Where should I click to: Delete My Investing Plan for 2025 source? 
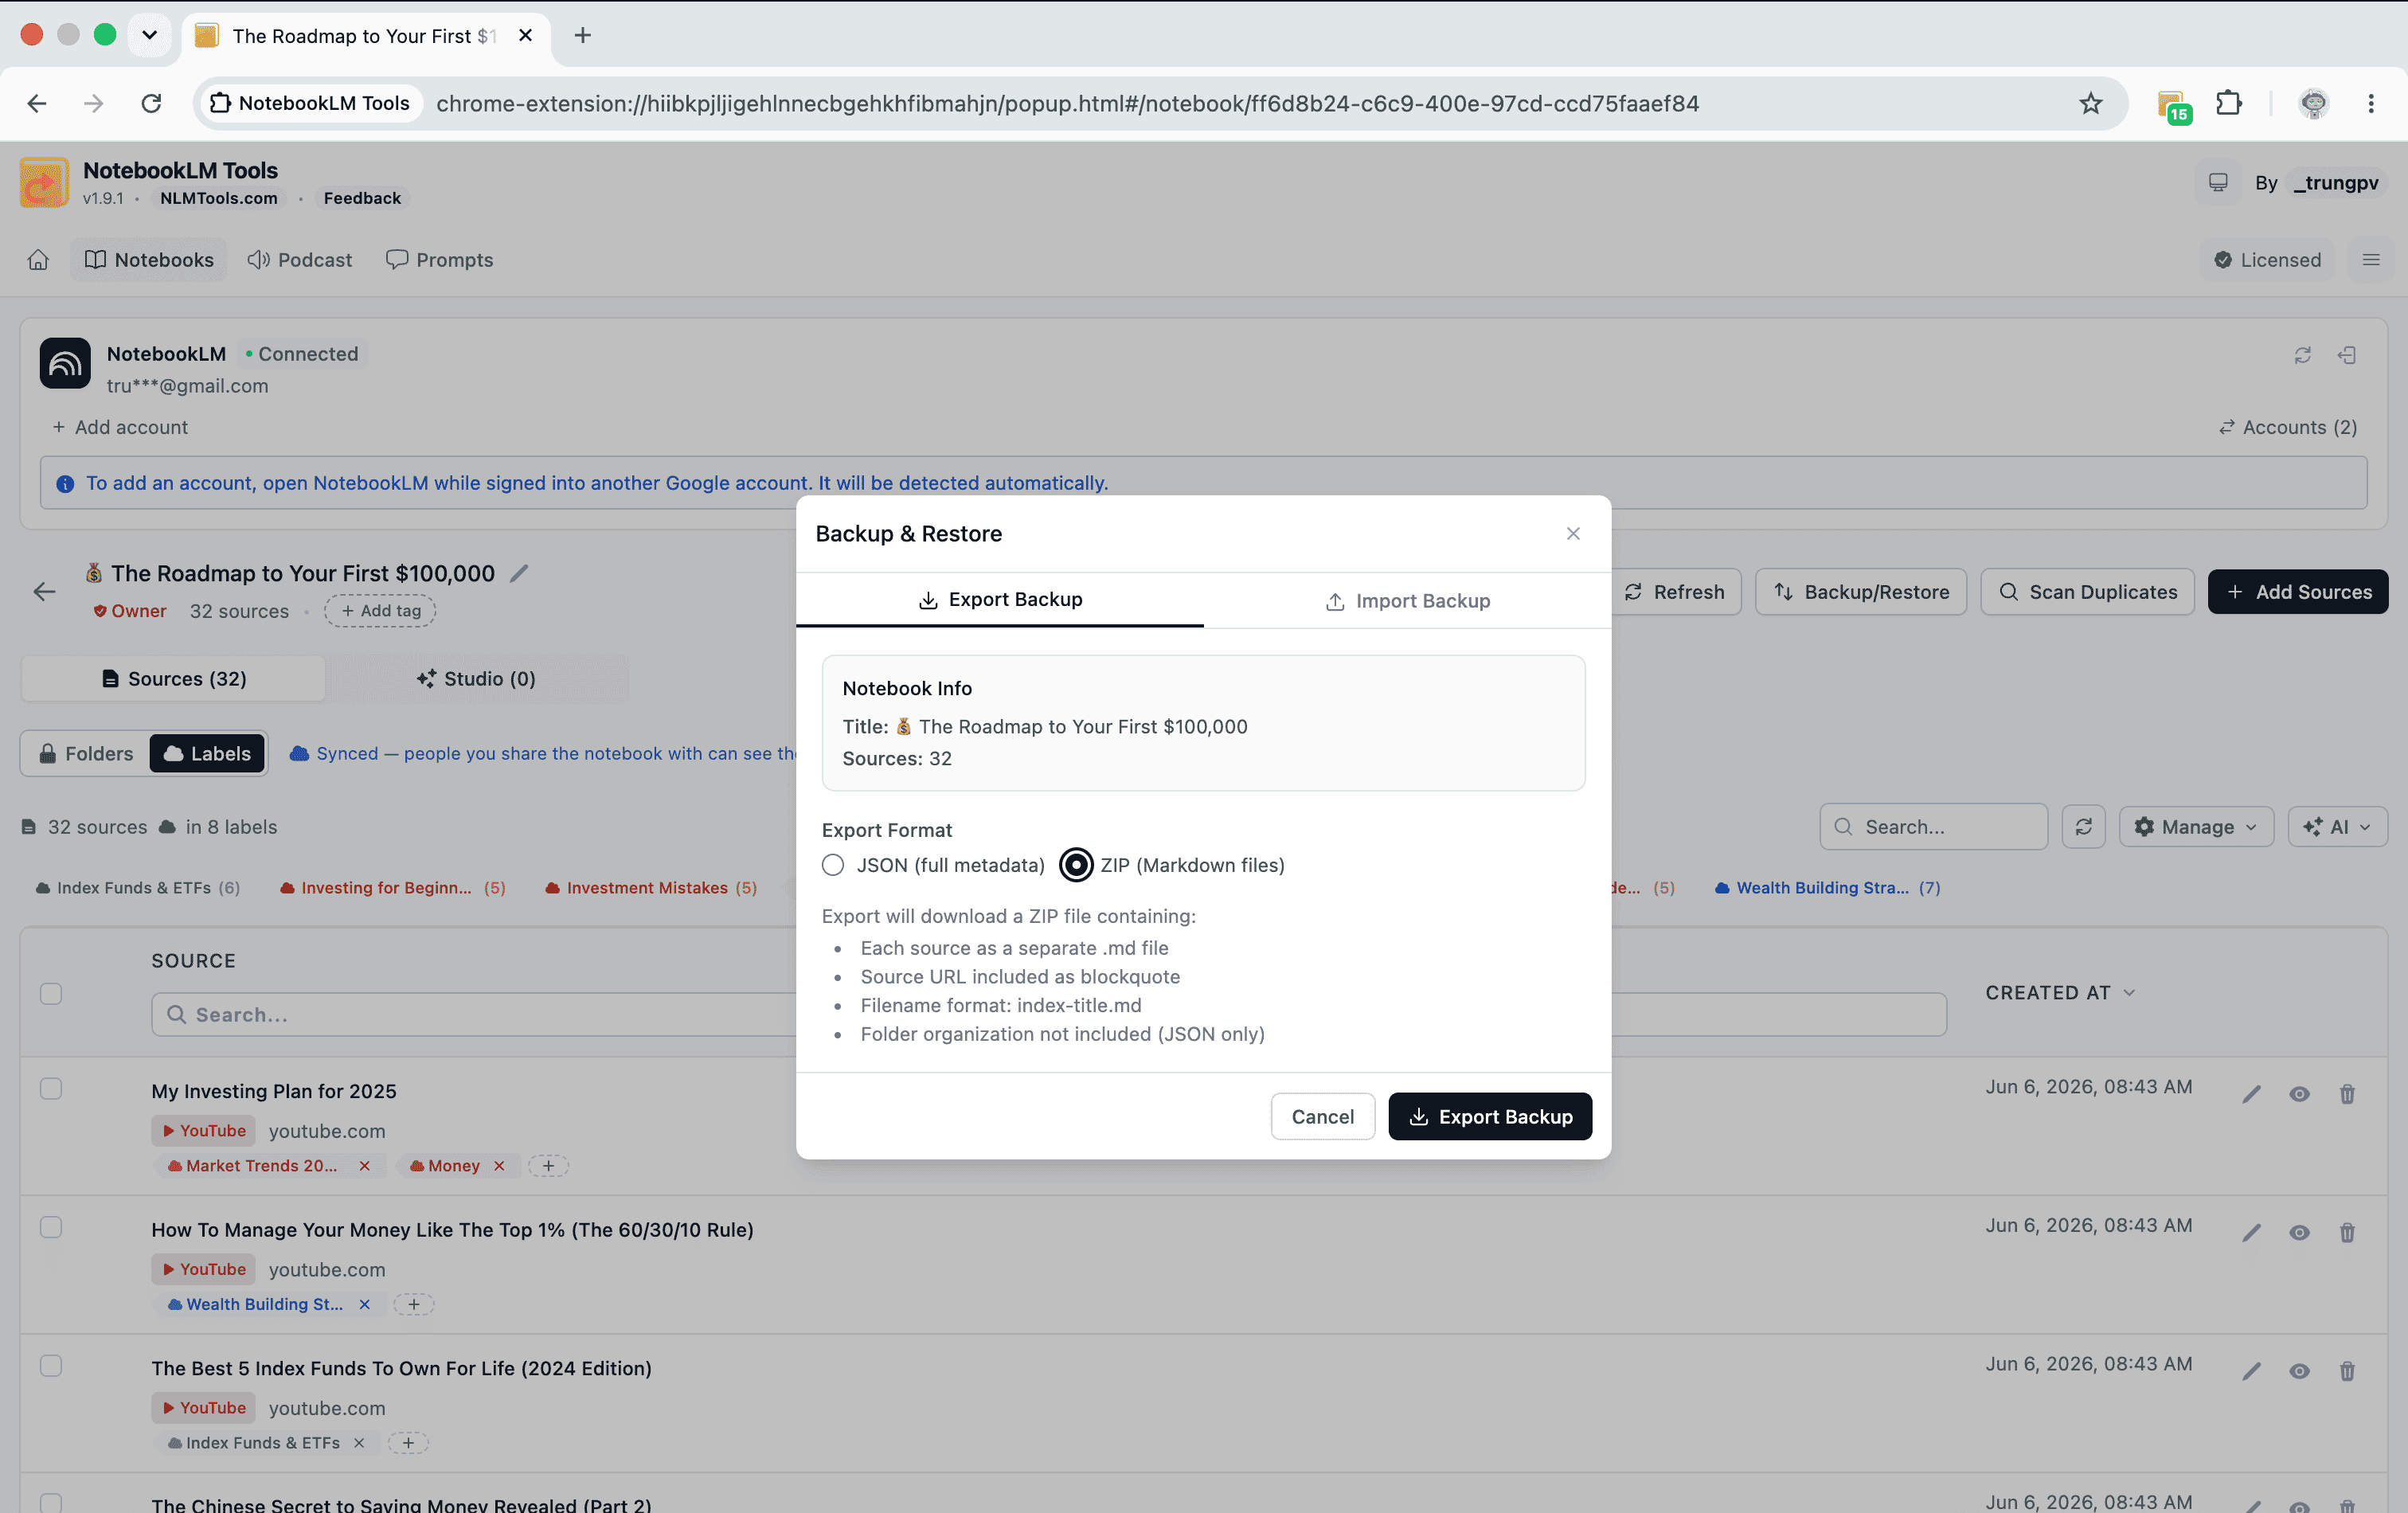pyautogui.click(x=2347, y=1094)
